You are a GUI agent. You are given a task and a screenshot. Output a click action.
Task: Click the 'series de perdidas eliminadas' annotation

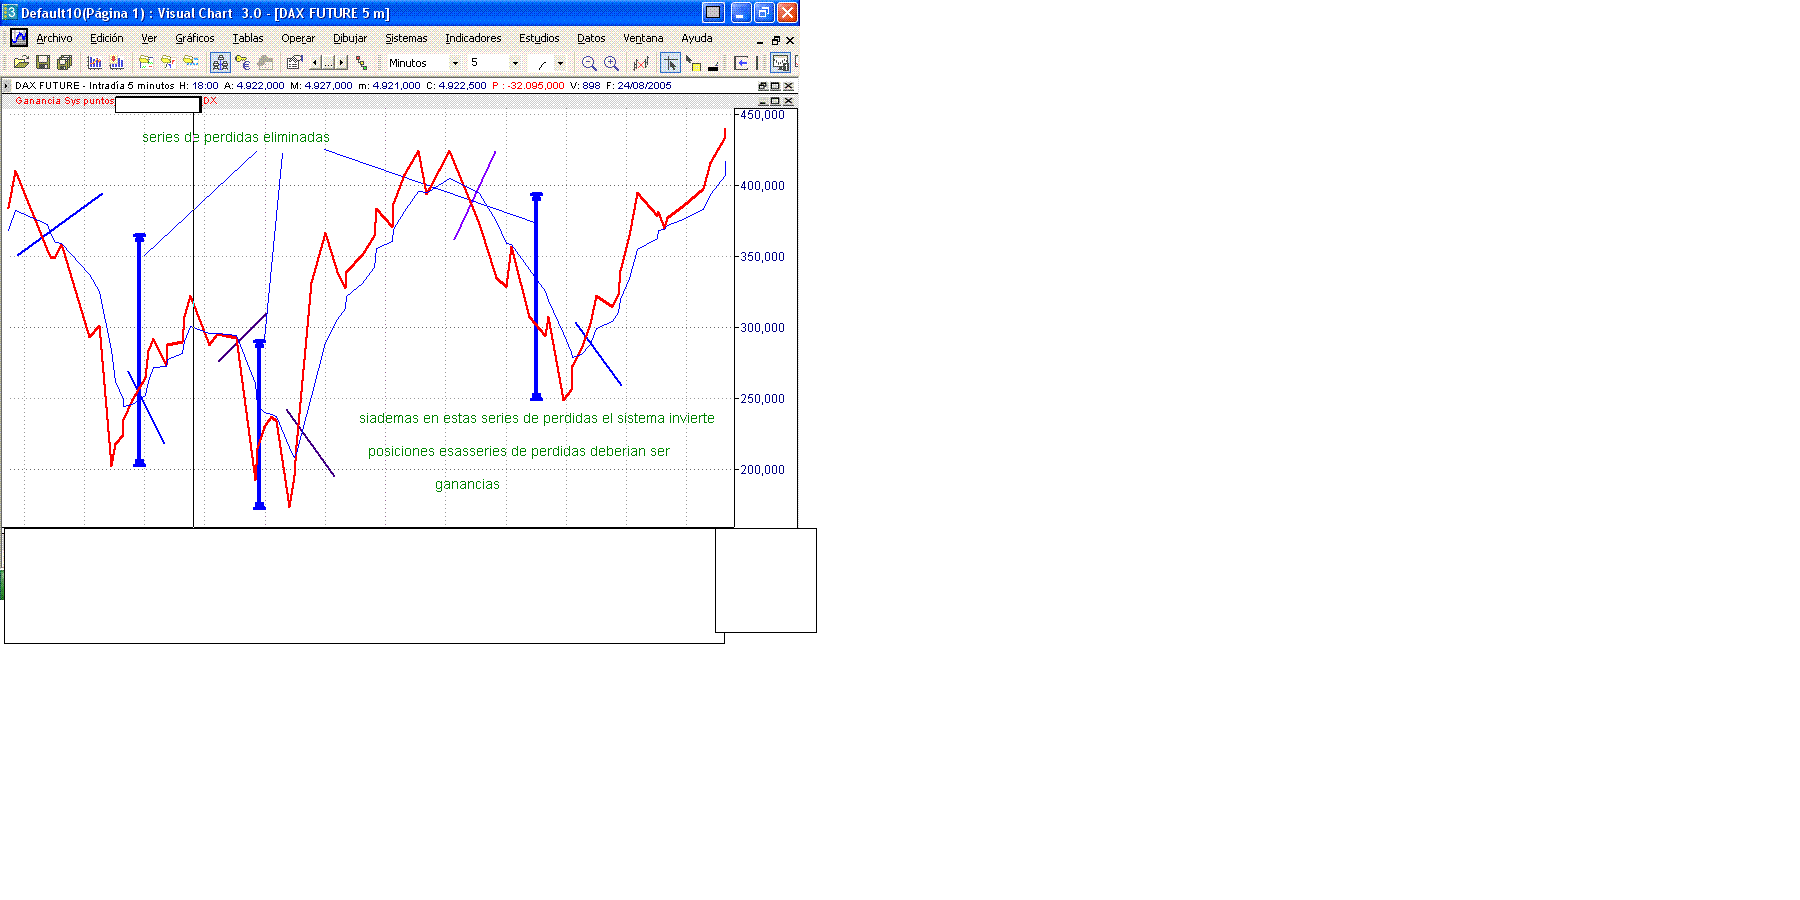(236, 137)
